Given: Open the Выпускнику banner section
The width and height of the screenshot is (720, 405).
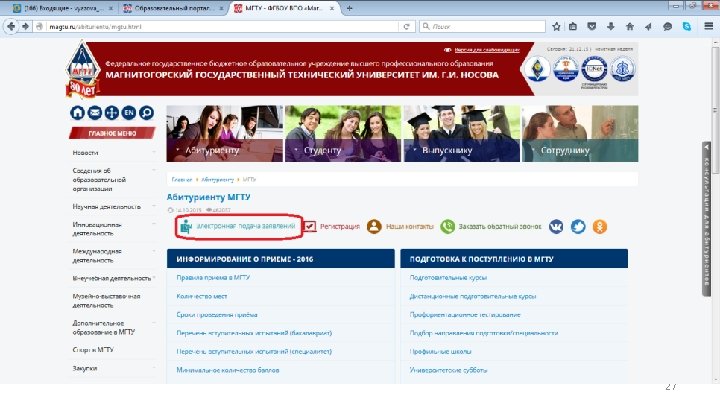Looking at the screenshot, I should click(461, 134).
